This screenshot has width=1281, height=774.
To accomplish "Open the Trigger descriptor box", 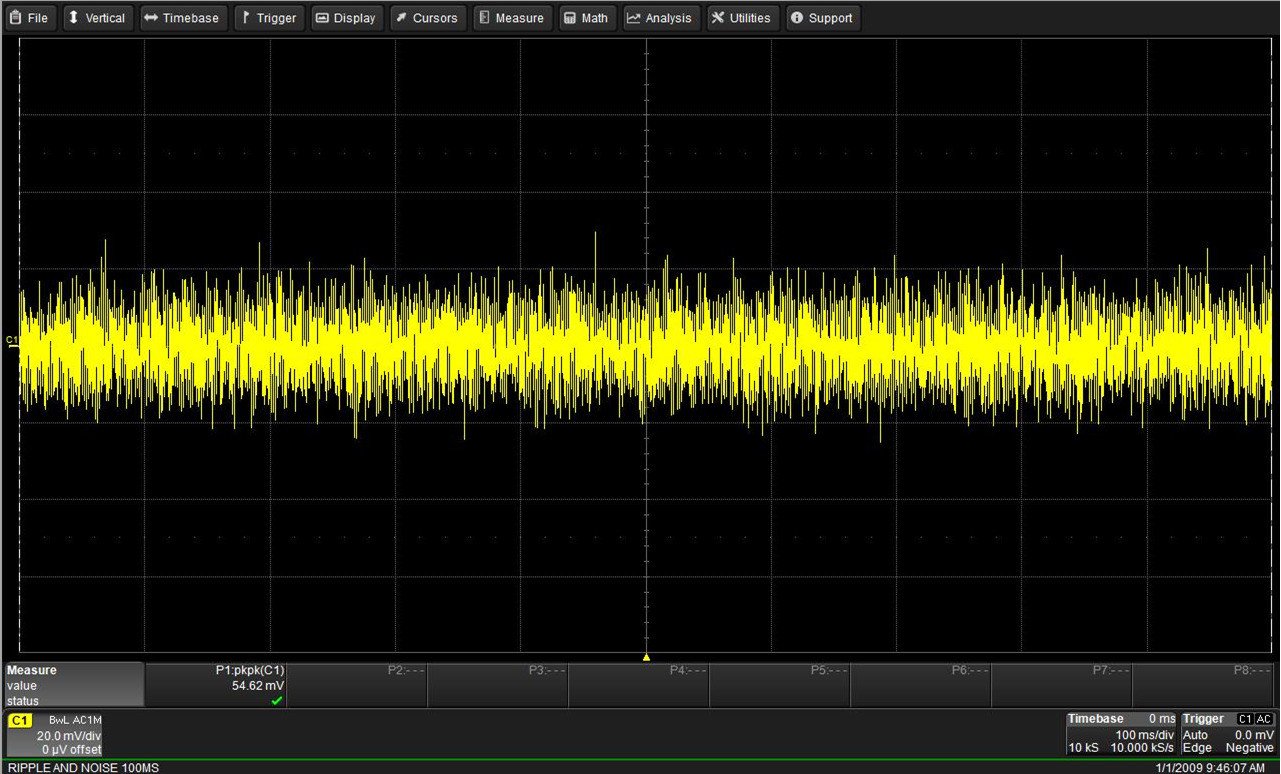I will pyautogui.click(x=1228, y=734).
